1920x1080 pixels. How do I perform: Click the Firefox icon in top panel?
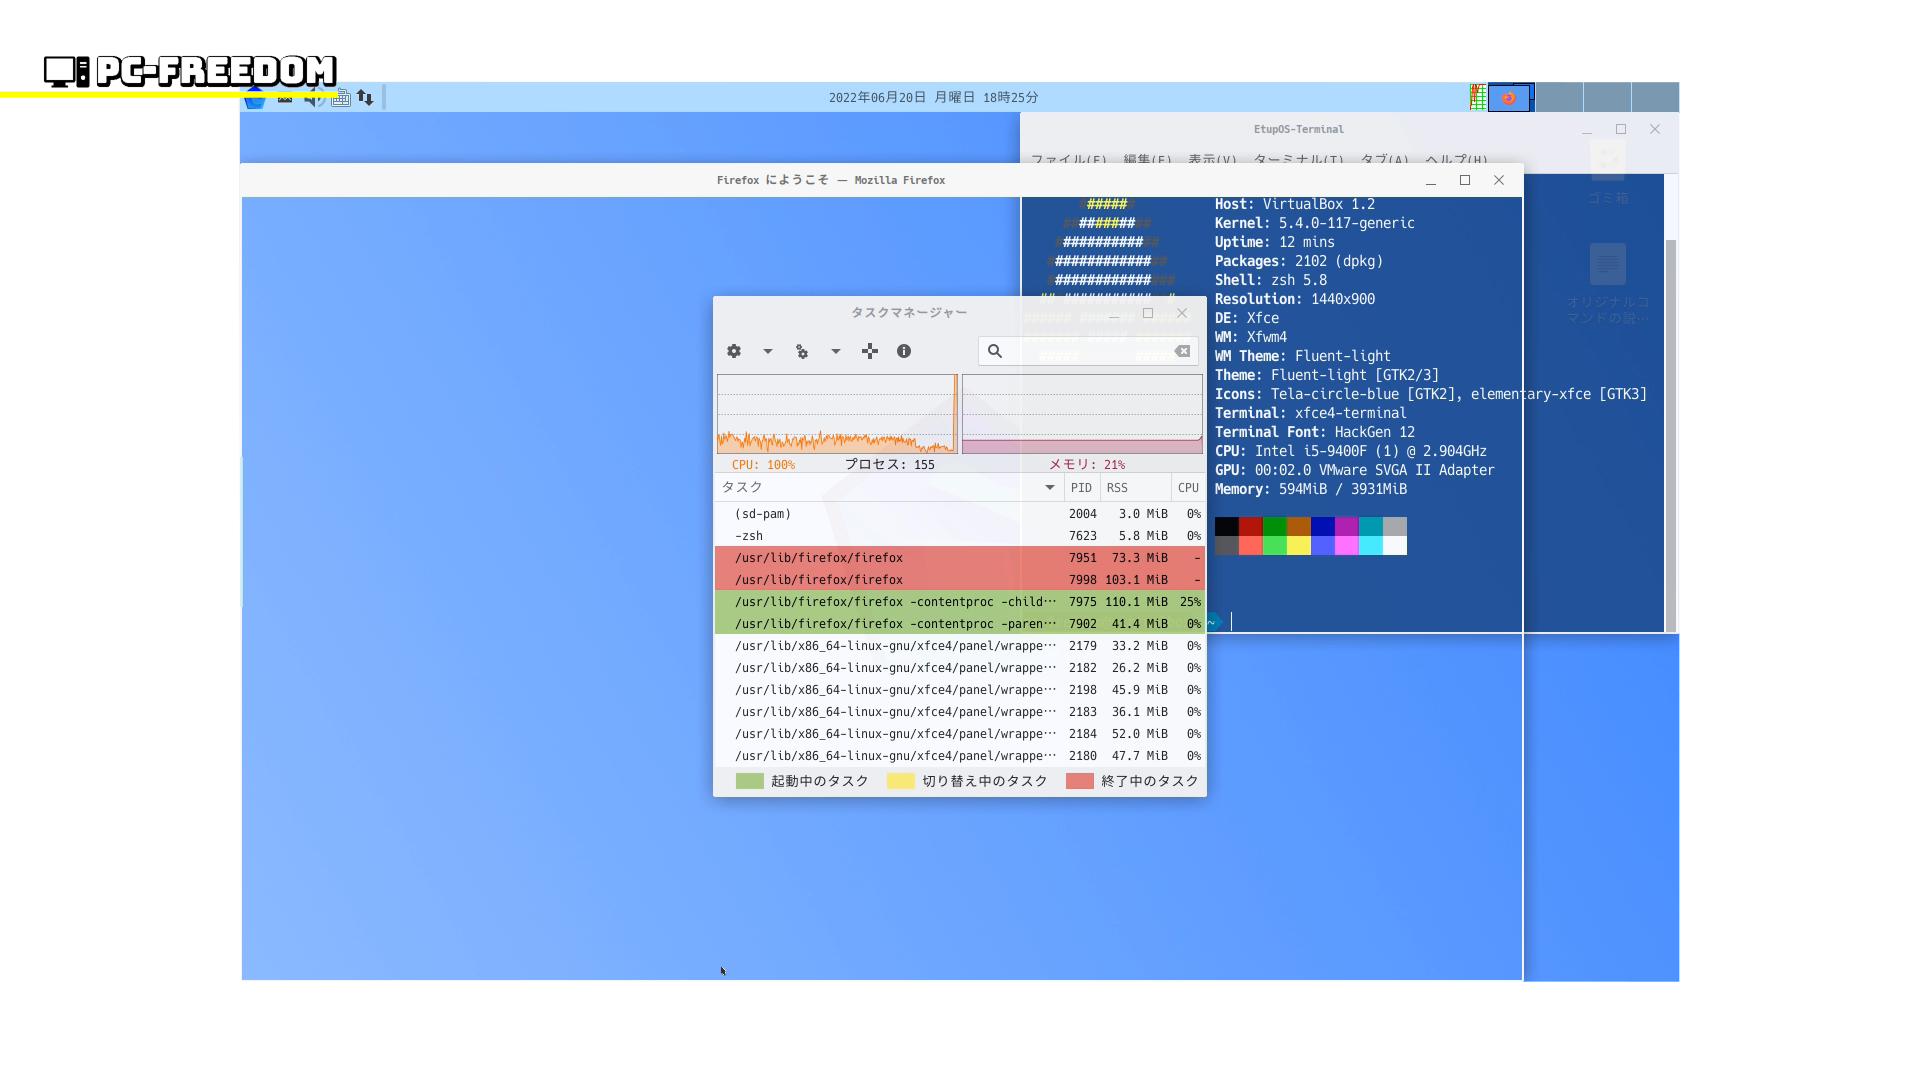1509,98
